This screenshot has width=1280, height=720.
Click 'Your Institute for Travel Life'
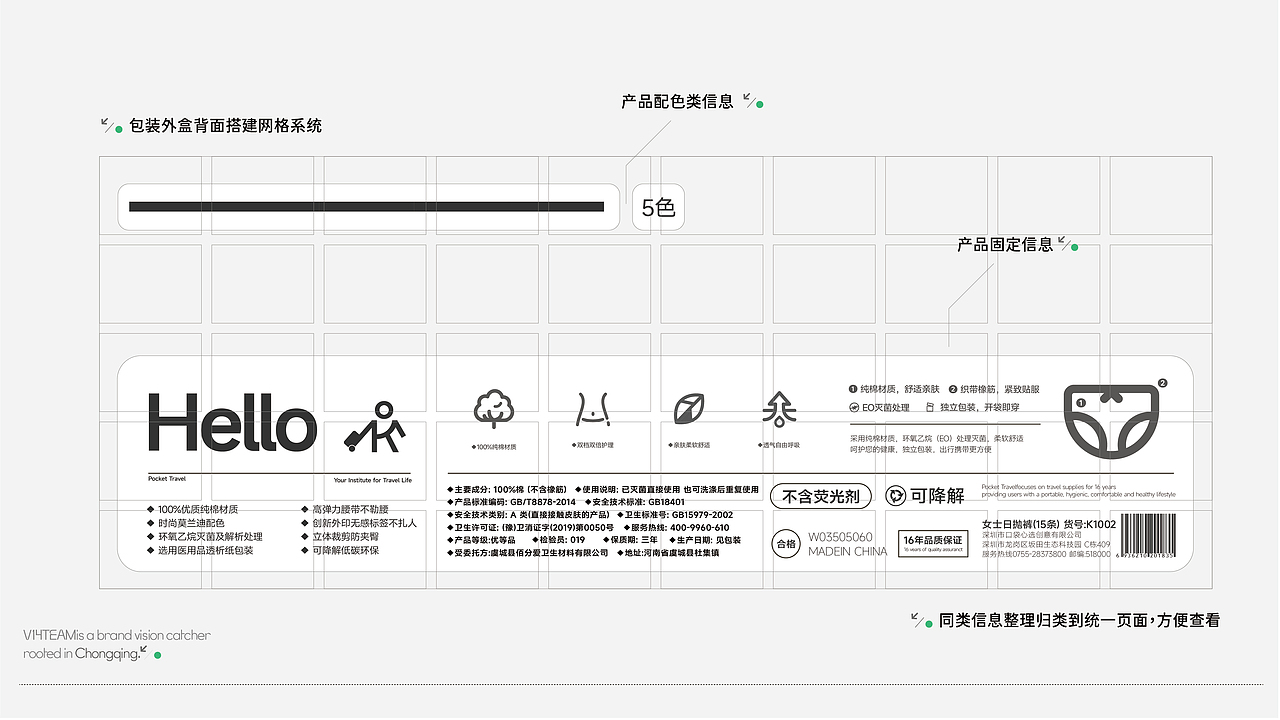[372, 479]
